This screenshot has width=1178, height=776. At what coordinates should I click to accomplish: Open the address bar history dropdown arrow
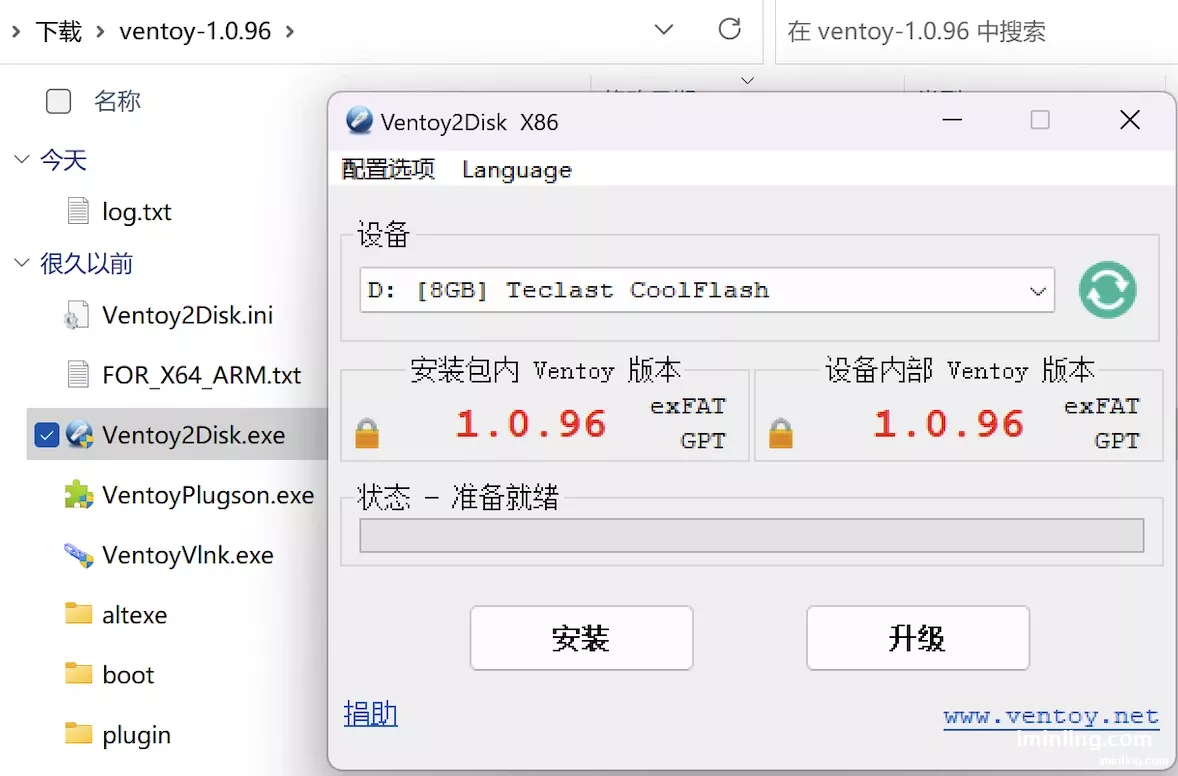coord(663,30)
